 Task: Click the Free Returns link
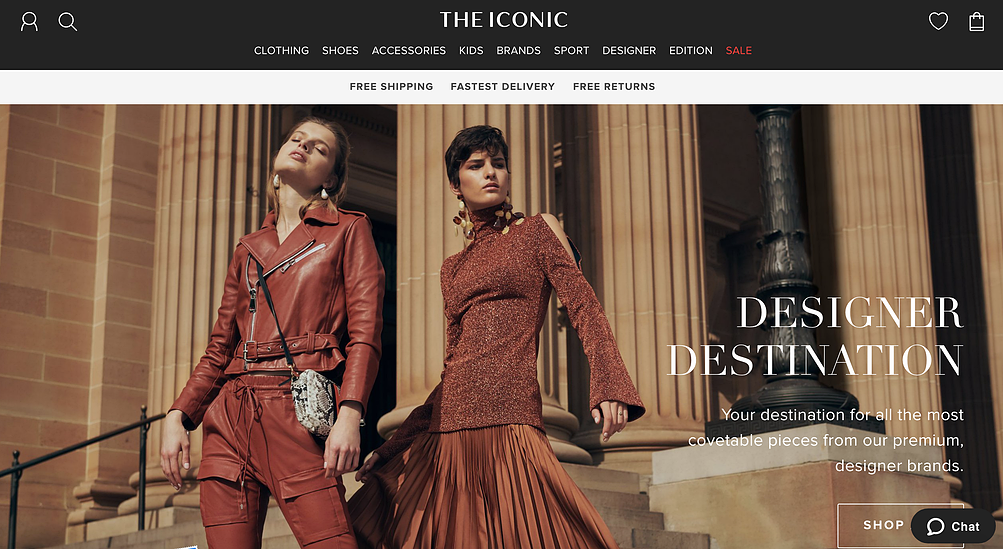click(x=614, y=86)
